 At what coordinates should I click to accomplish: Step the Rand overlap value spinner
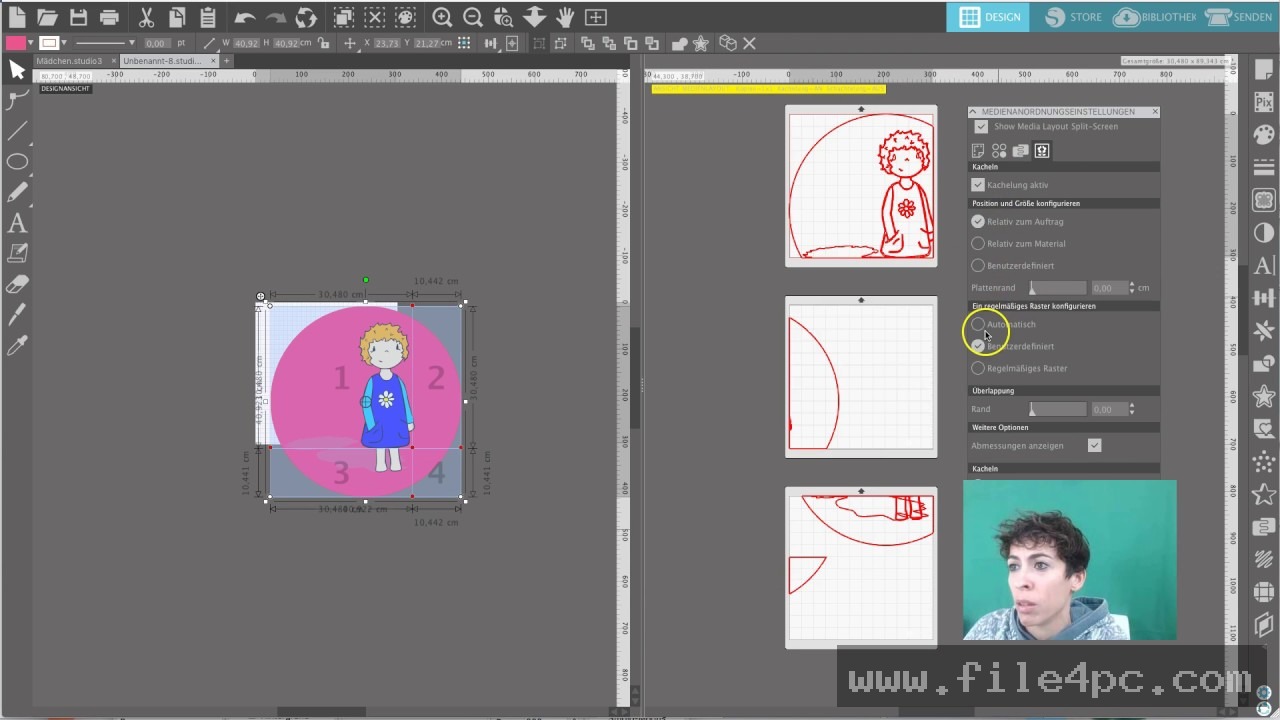pos(1132,410)
